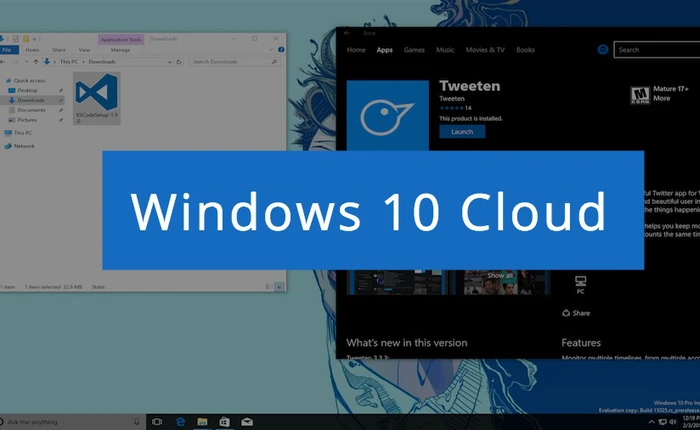Select Quick access in the navigation pane
Screen dimensions: 700x430
pos(25,80)
